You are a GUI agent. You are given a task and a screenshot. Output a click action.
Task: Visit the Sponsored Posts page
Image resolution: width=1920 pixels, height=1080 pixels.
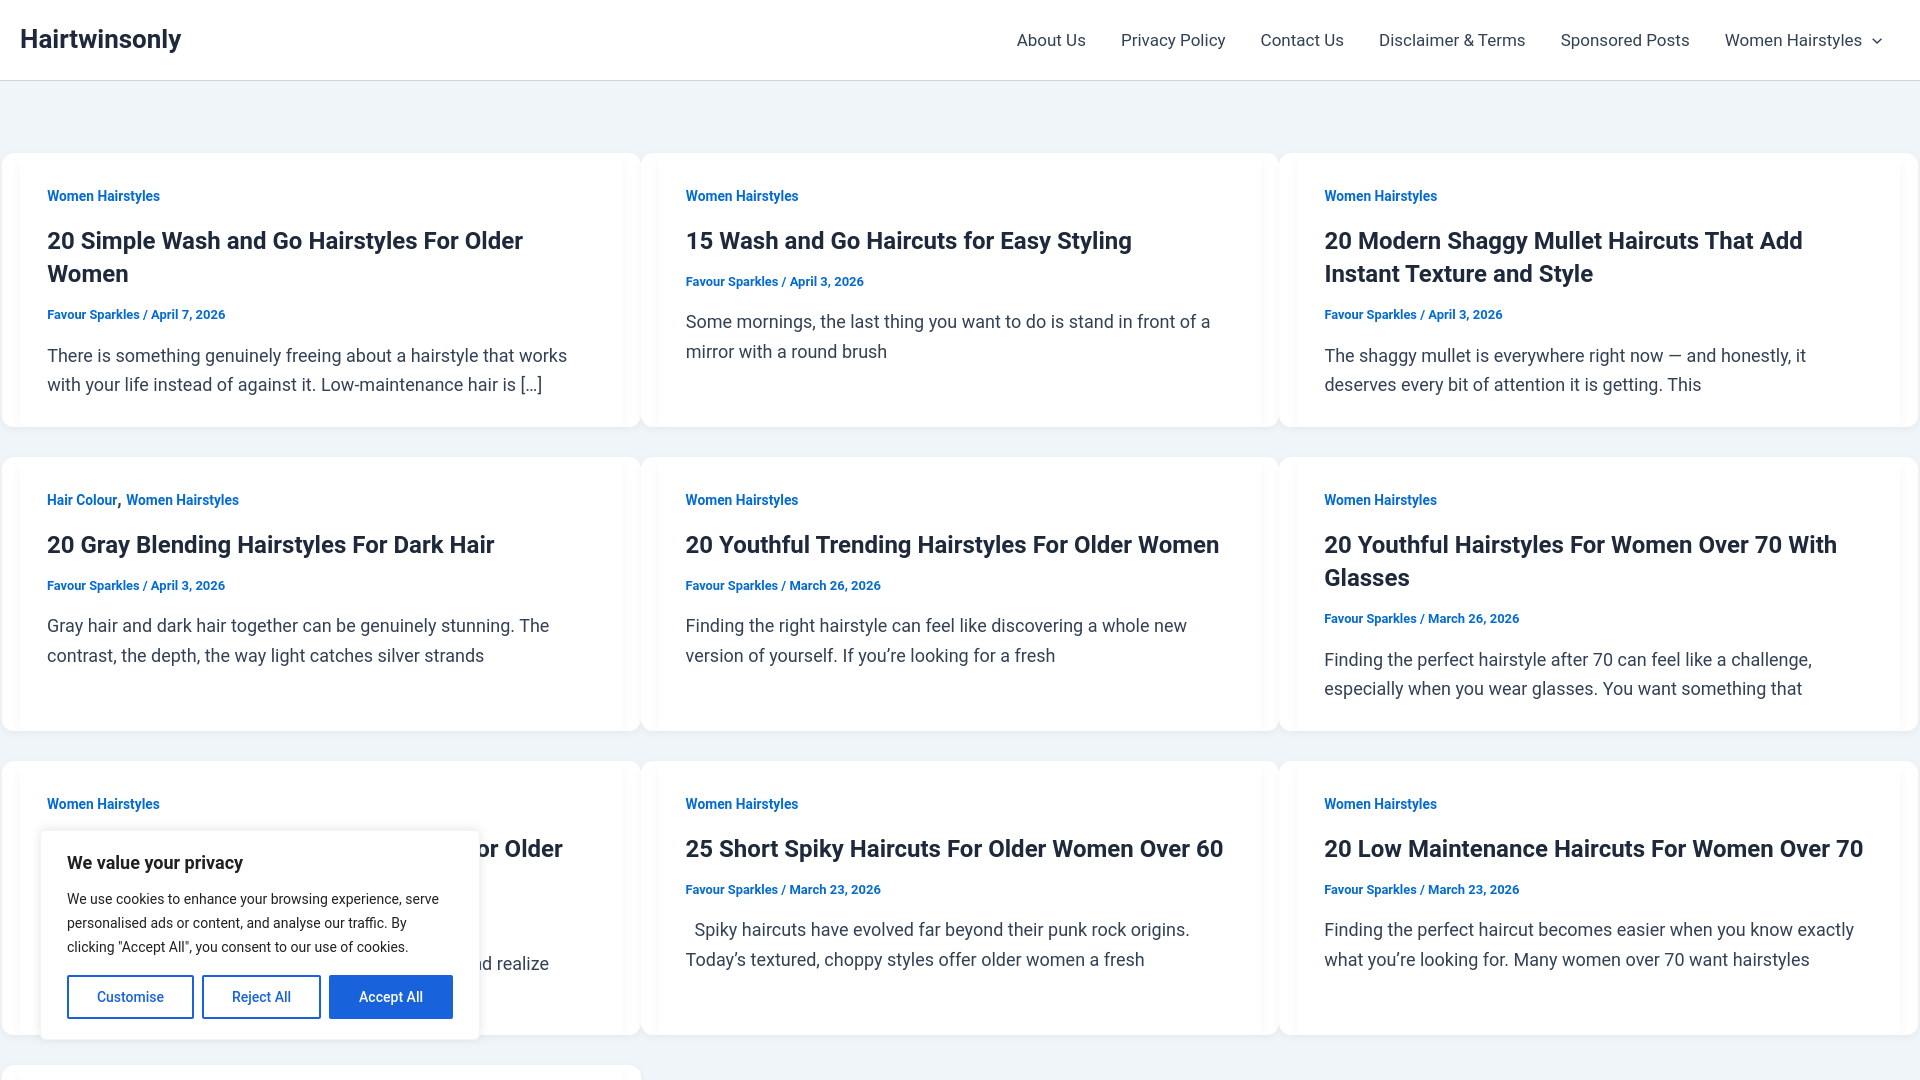coord(1624,40)
